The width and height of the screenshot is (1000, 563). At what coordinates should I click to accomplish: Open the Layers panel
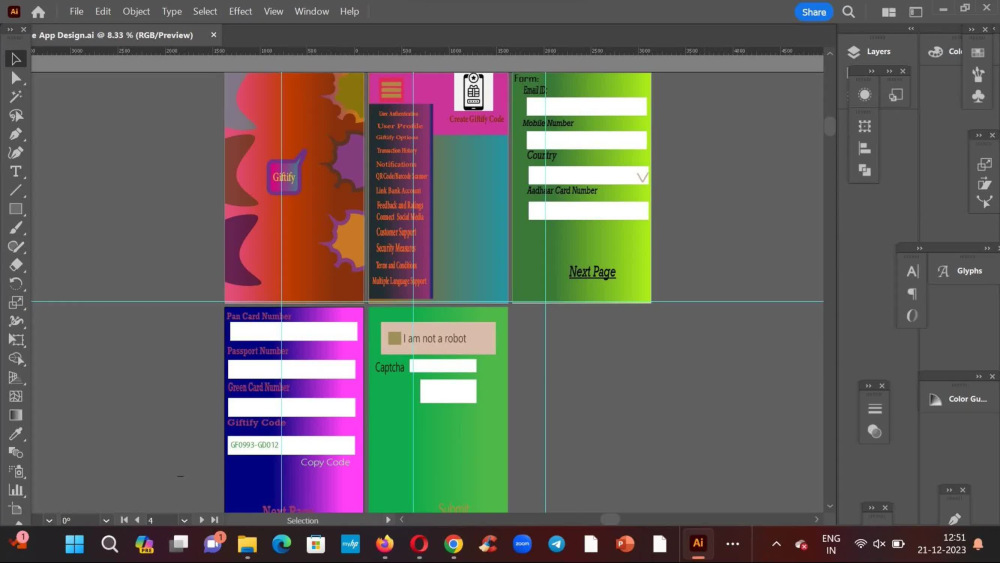tap(869, 52)
